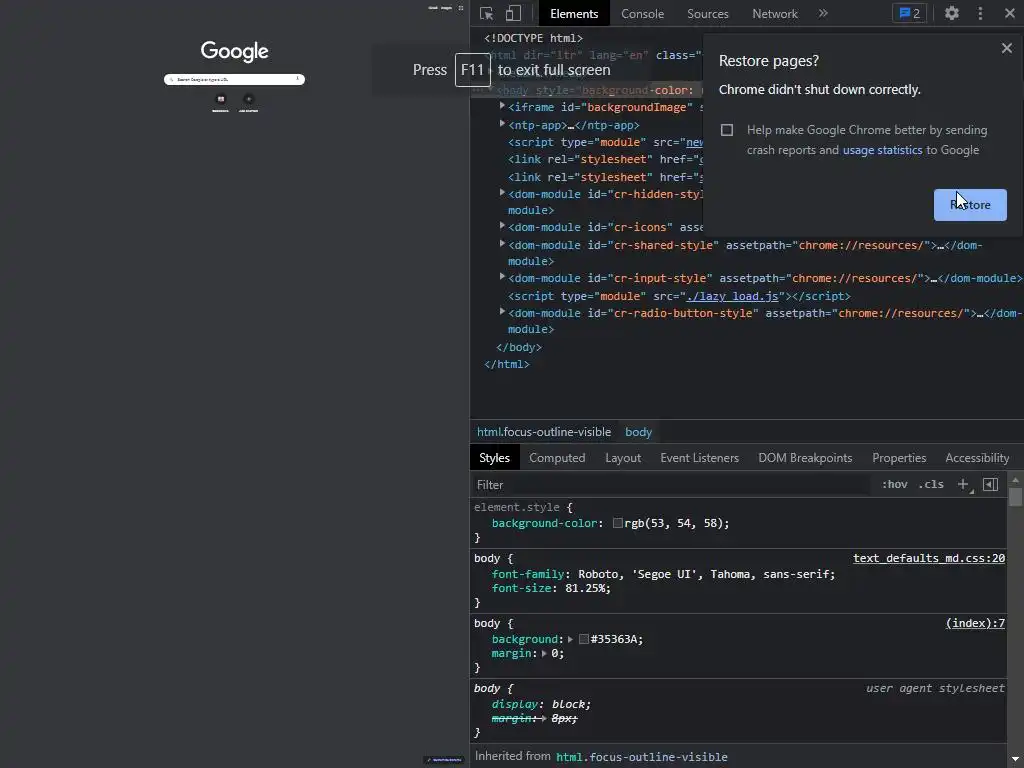Open the usage statistics link

click(x=882, y=150)
